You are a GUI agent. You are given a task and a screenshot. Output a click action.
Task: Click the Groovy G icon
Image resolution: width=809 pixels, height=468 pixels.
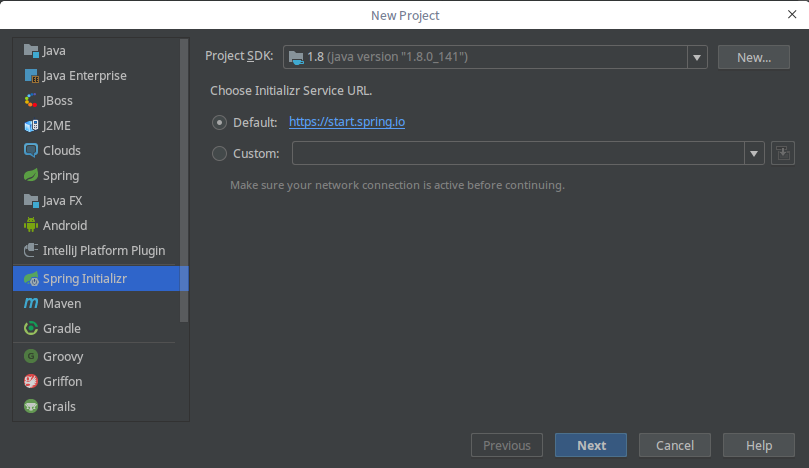(x=31, y=356)
